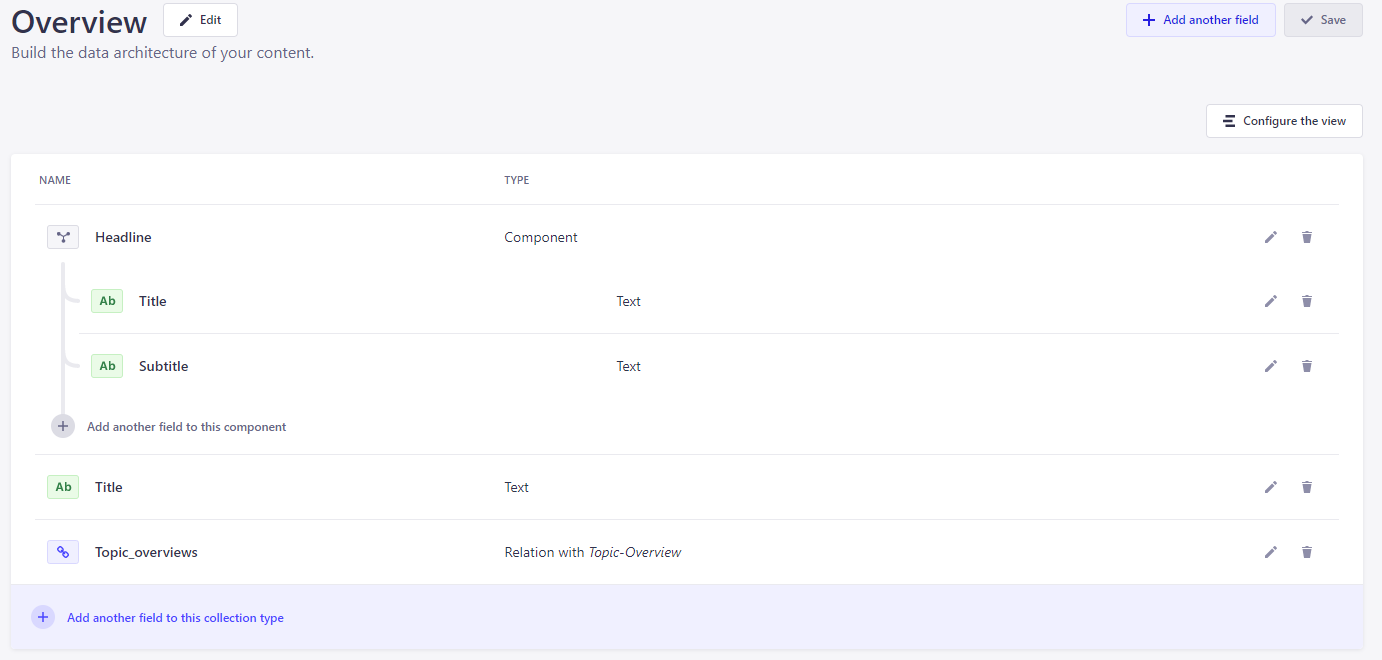Click the Text type of top-level Title
Image resolution: width=1382 pixels, height=660 pixels.
click(x=517, y=487)
